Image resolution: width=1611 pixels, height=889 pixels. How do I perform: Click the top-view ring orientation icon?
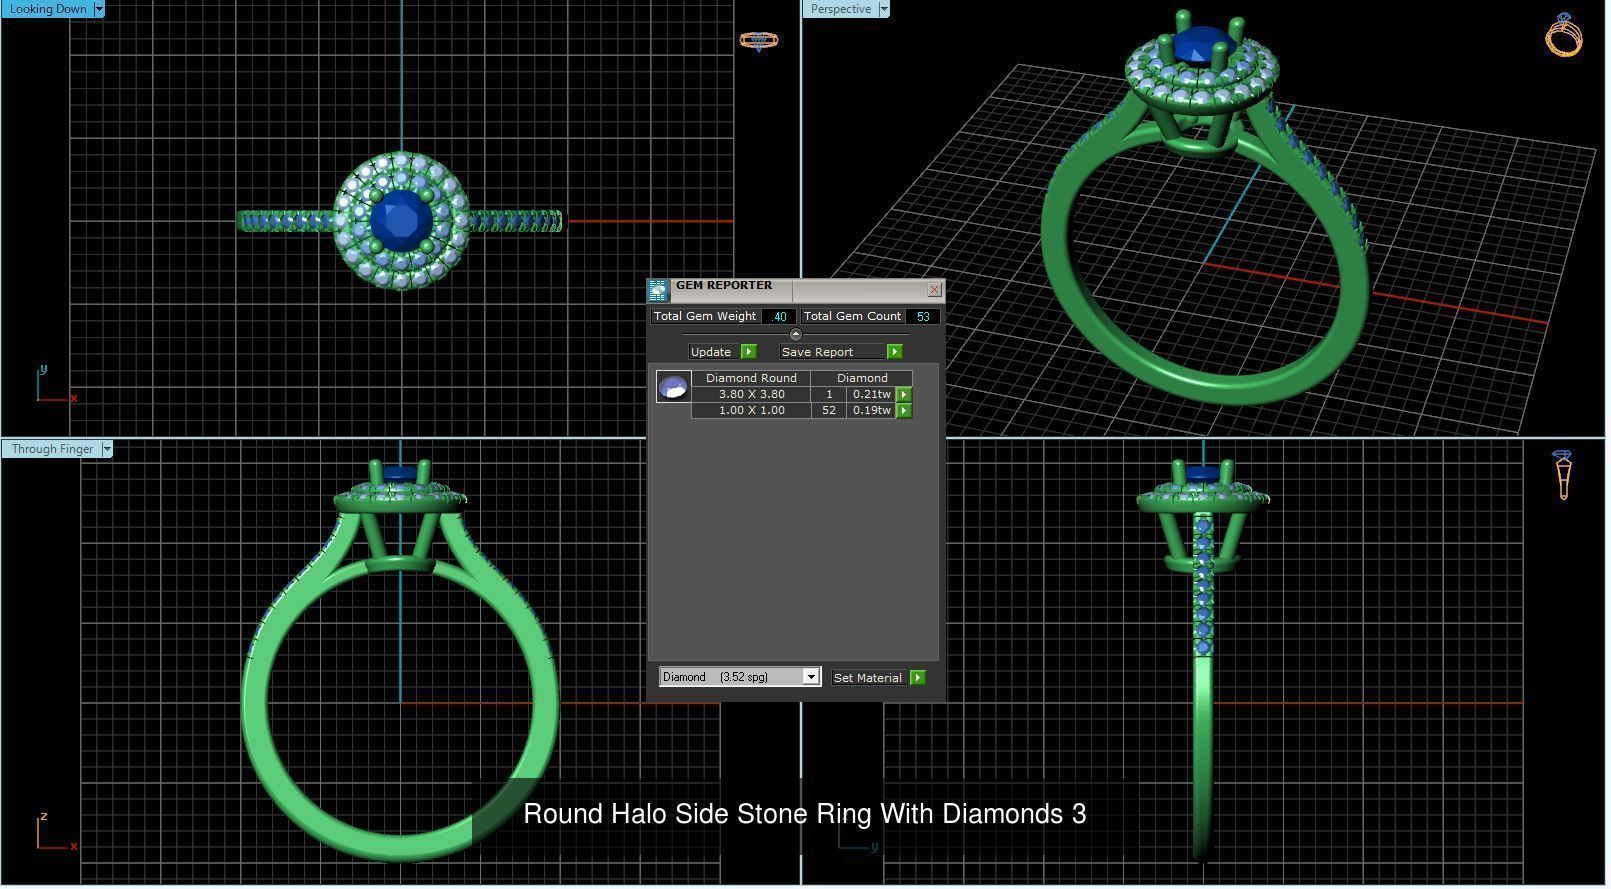coord(759,41)
